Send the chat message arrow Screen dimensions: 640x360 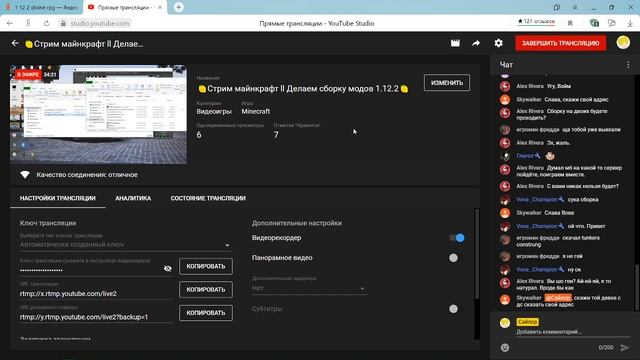[624, 348]
